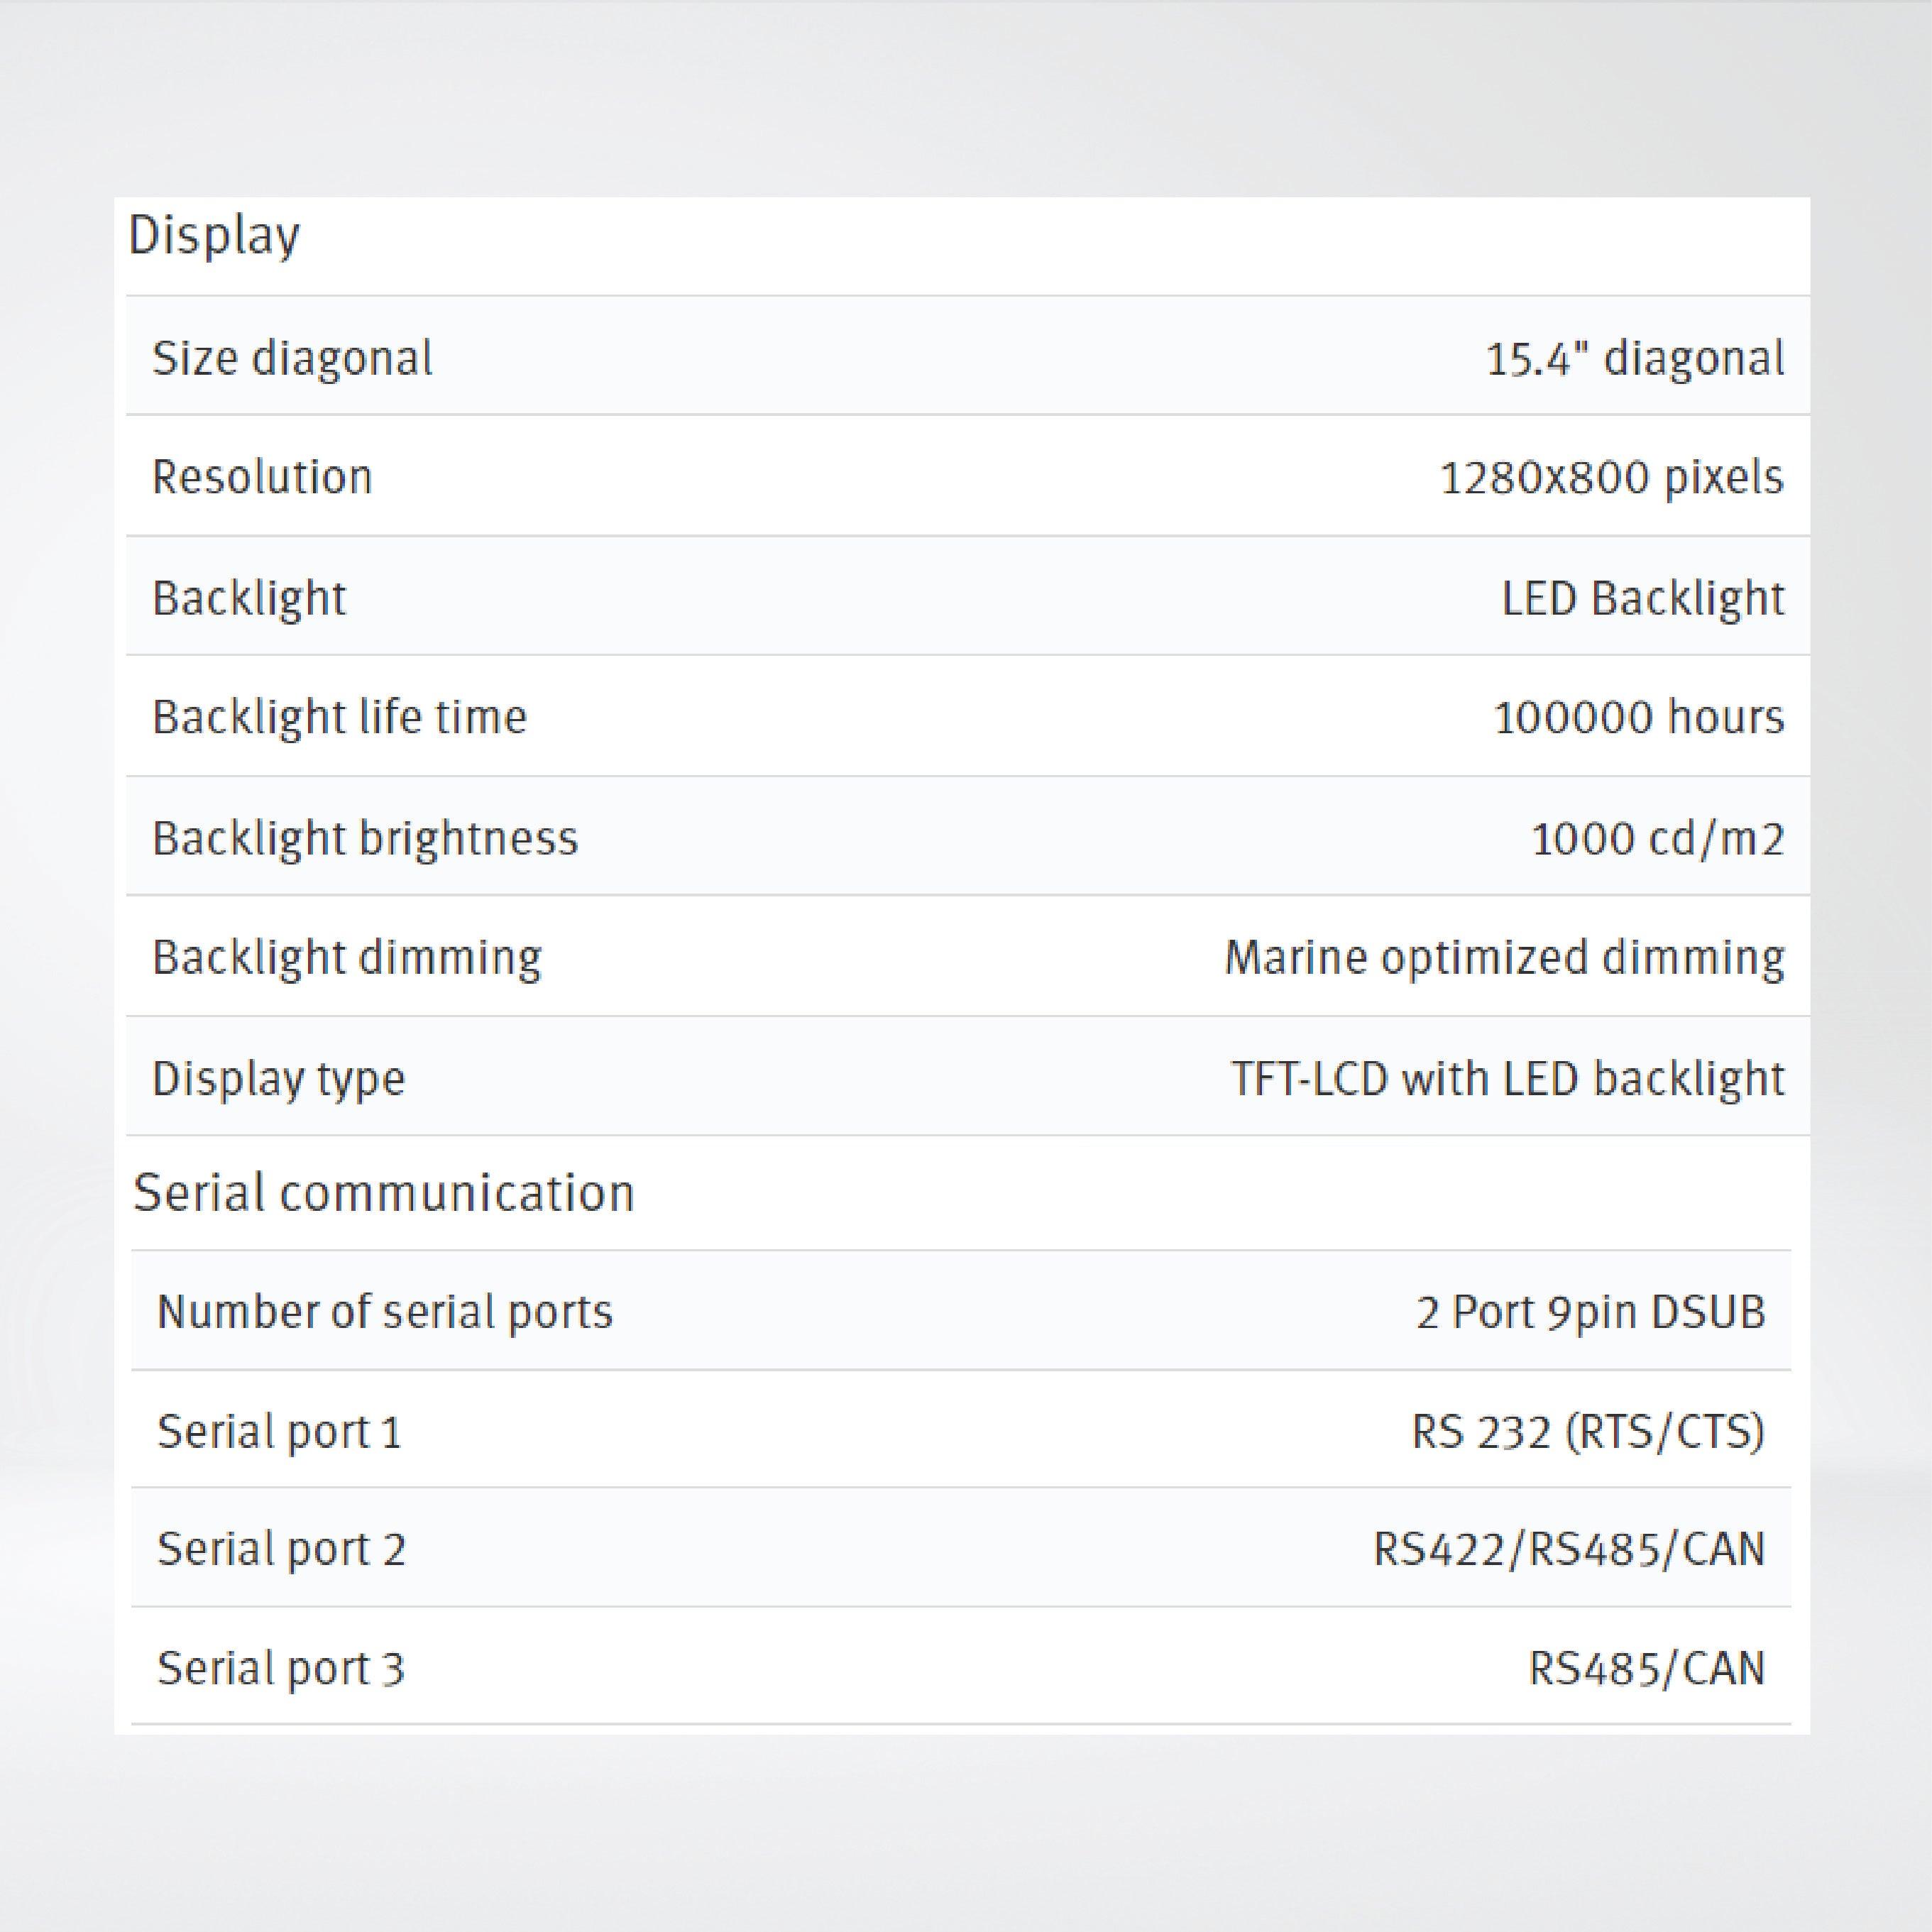
Task: Click the Marine optimized dimming value
Action: [1504, 958]
